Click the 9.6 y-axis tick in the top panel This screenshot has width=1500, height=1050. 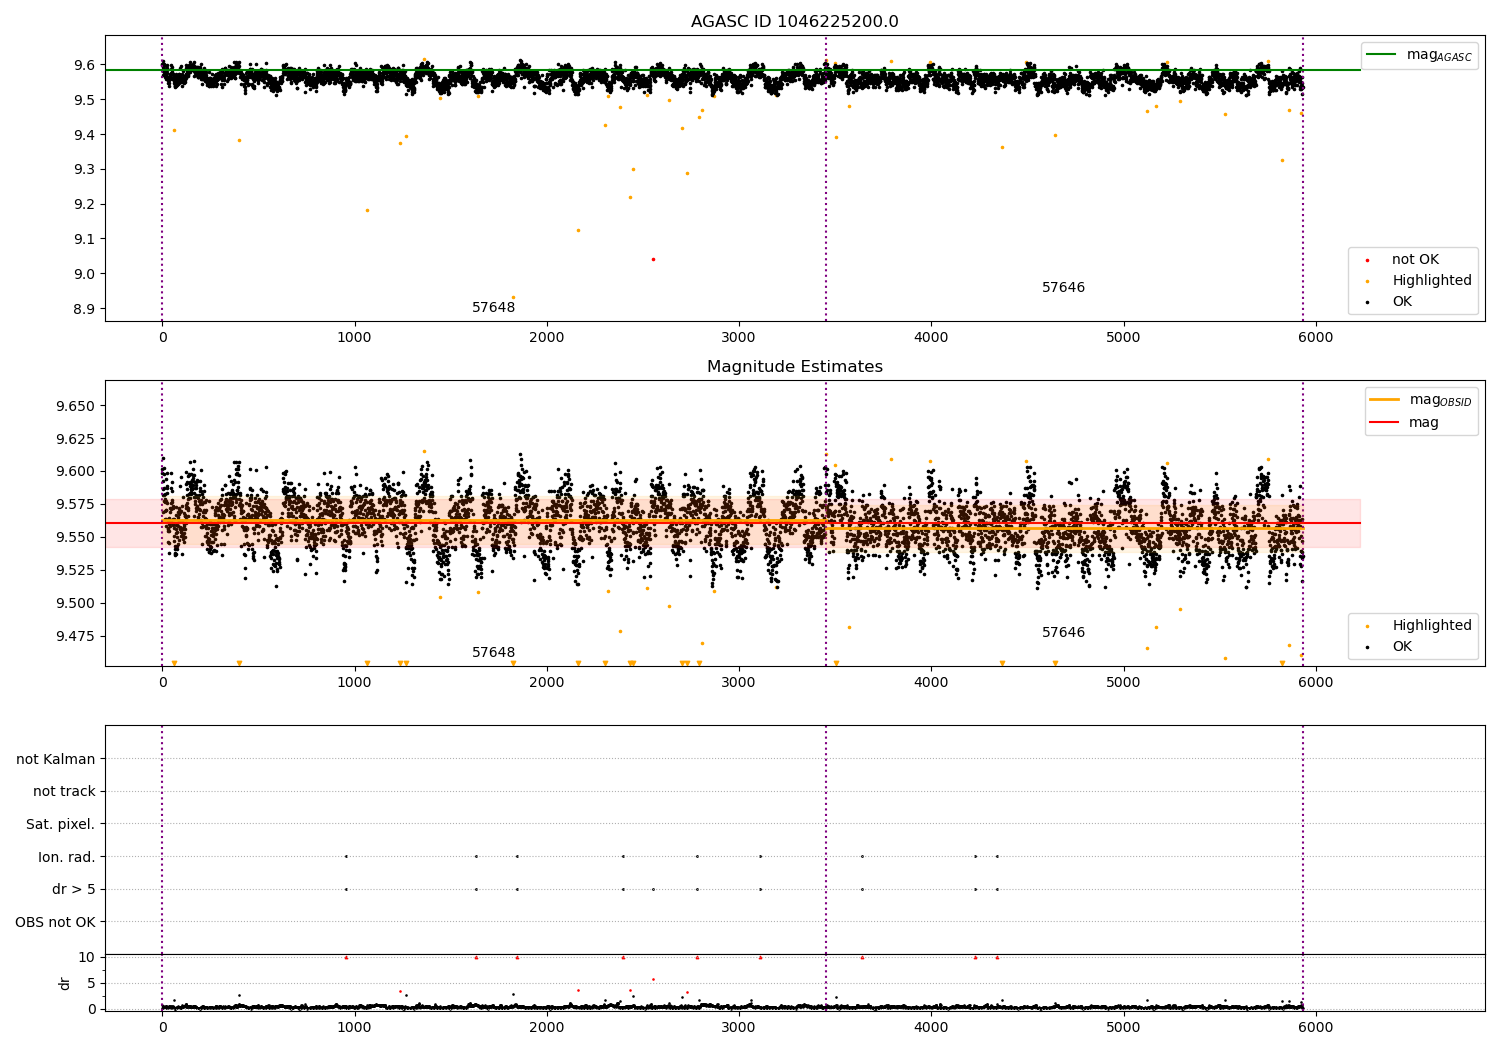click(84, 65)
